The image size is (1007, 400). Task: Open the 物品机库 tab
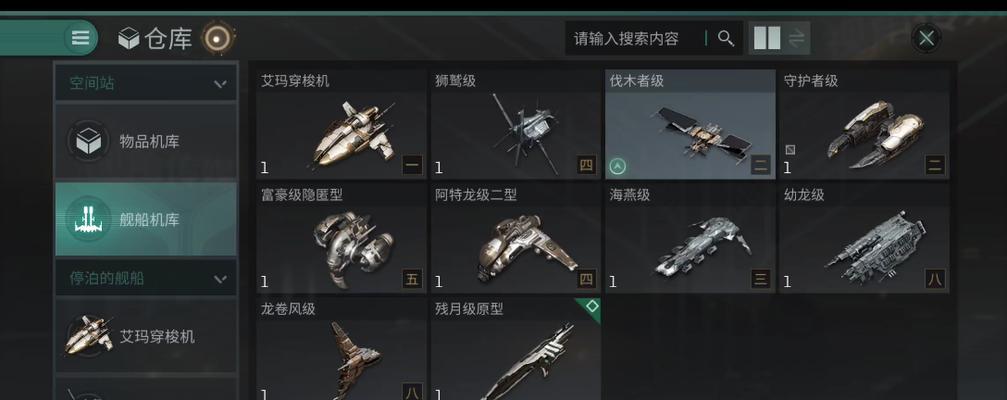(146, 141)
